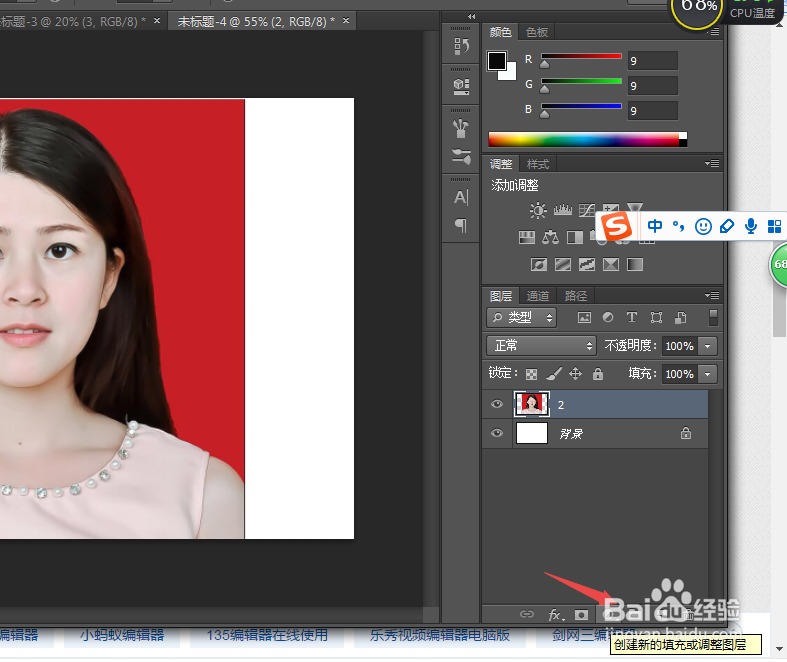The width and height of the screenshot is (787, 662).
Task: Switch to the 色板 tab
Action: pyautogui.click(x=537, y=32)
